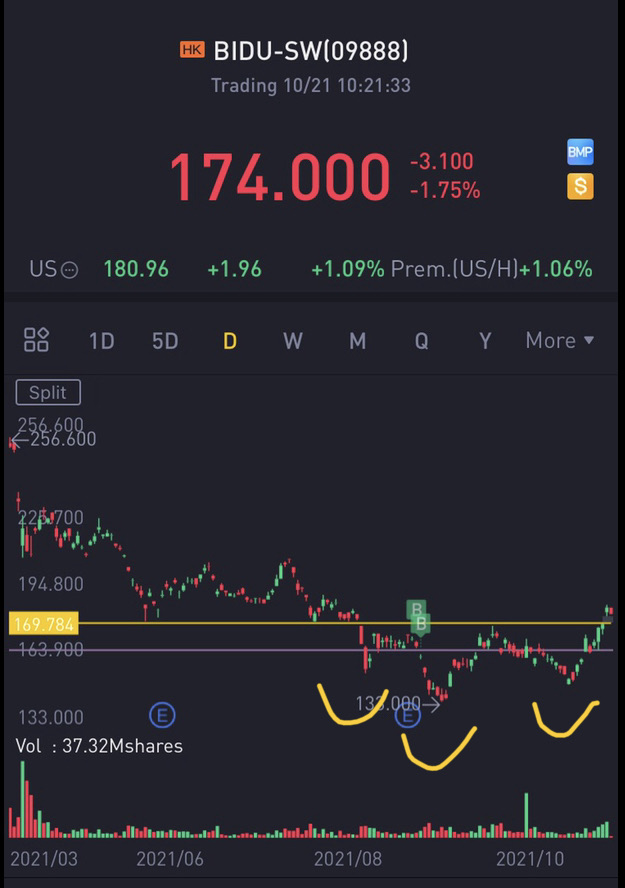This screenshot has width=625, height=888.
Task: Tap the Trading 10/21 10:21:33 status
Action: 311,86
